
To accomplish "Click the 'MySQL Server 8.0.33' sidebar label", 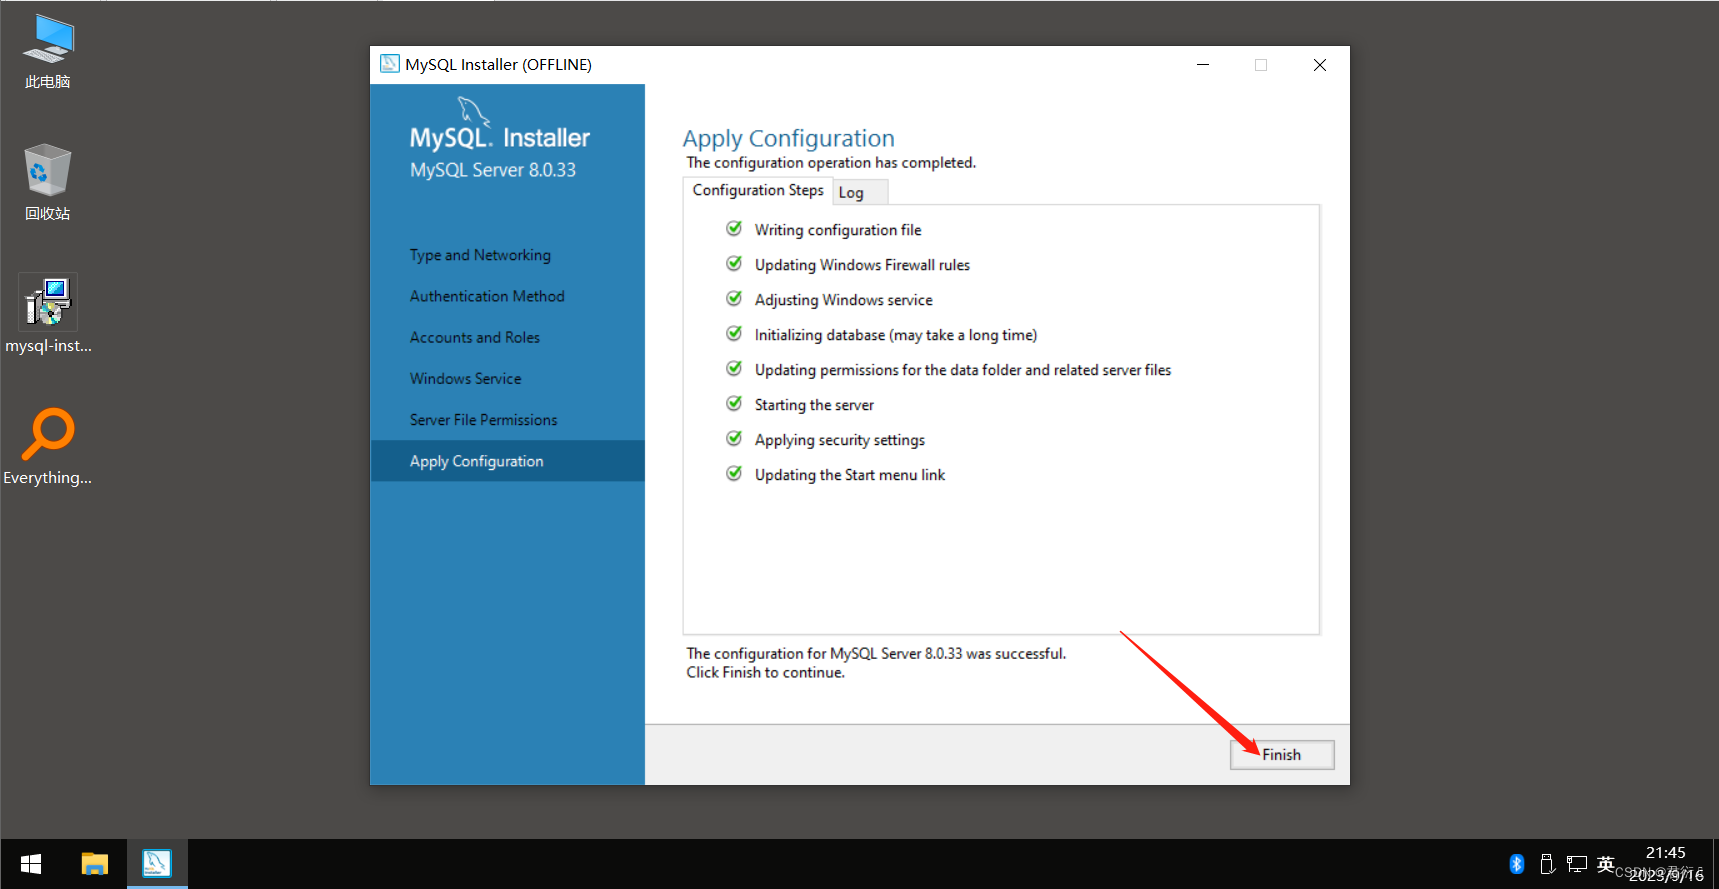I will [x=493, y=170].
